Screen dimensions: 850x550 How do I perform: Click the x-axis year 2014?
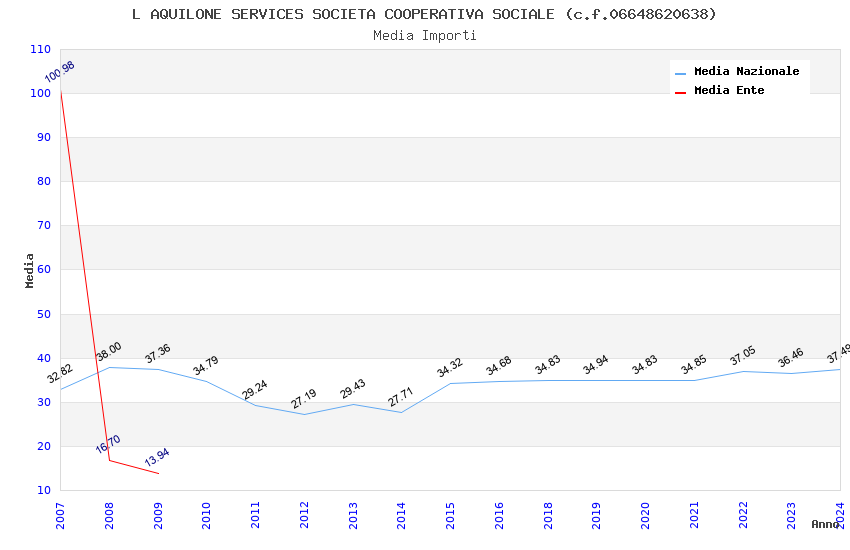pos(401,515)
